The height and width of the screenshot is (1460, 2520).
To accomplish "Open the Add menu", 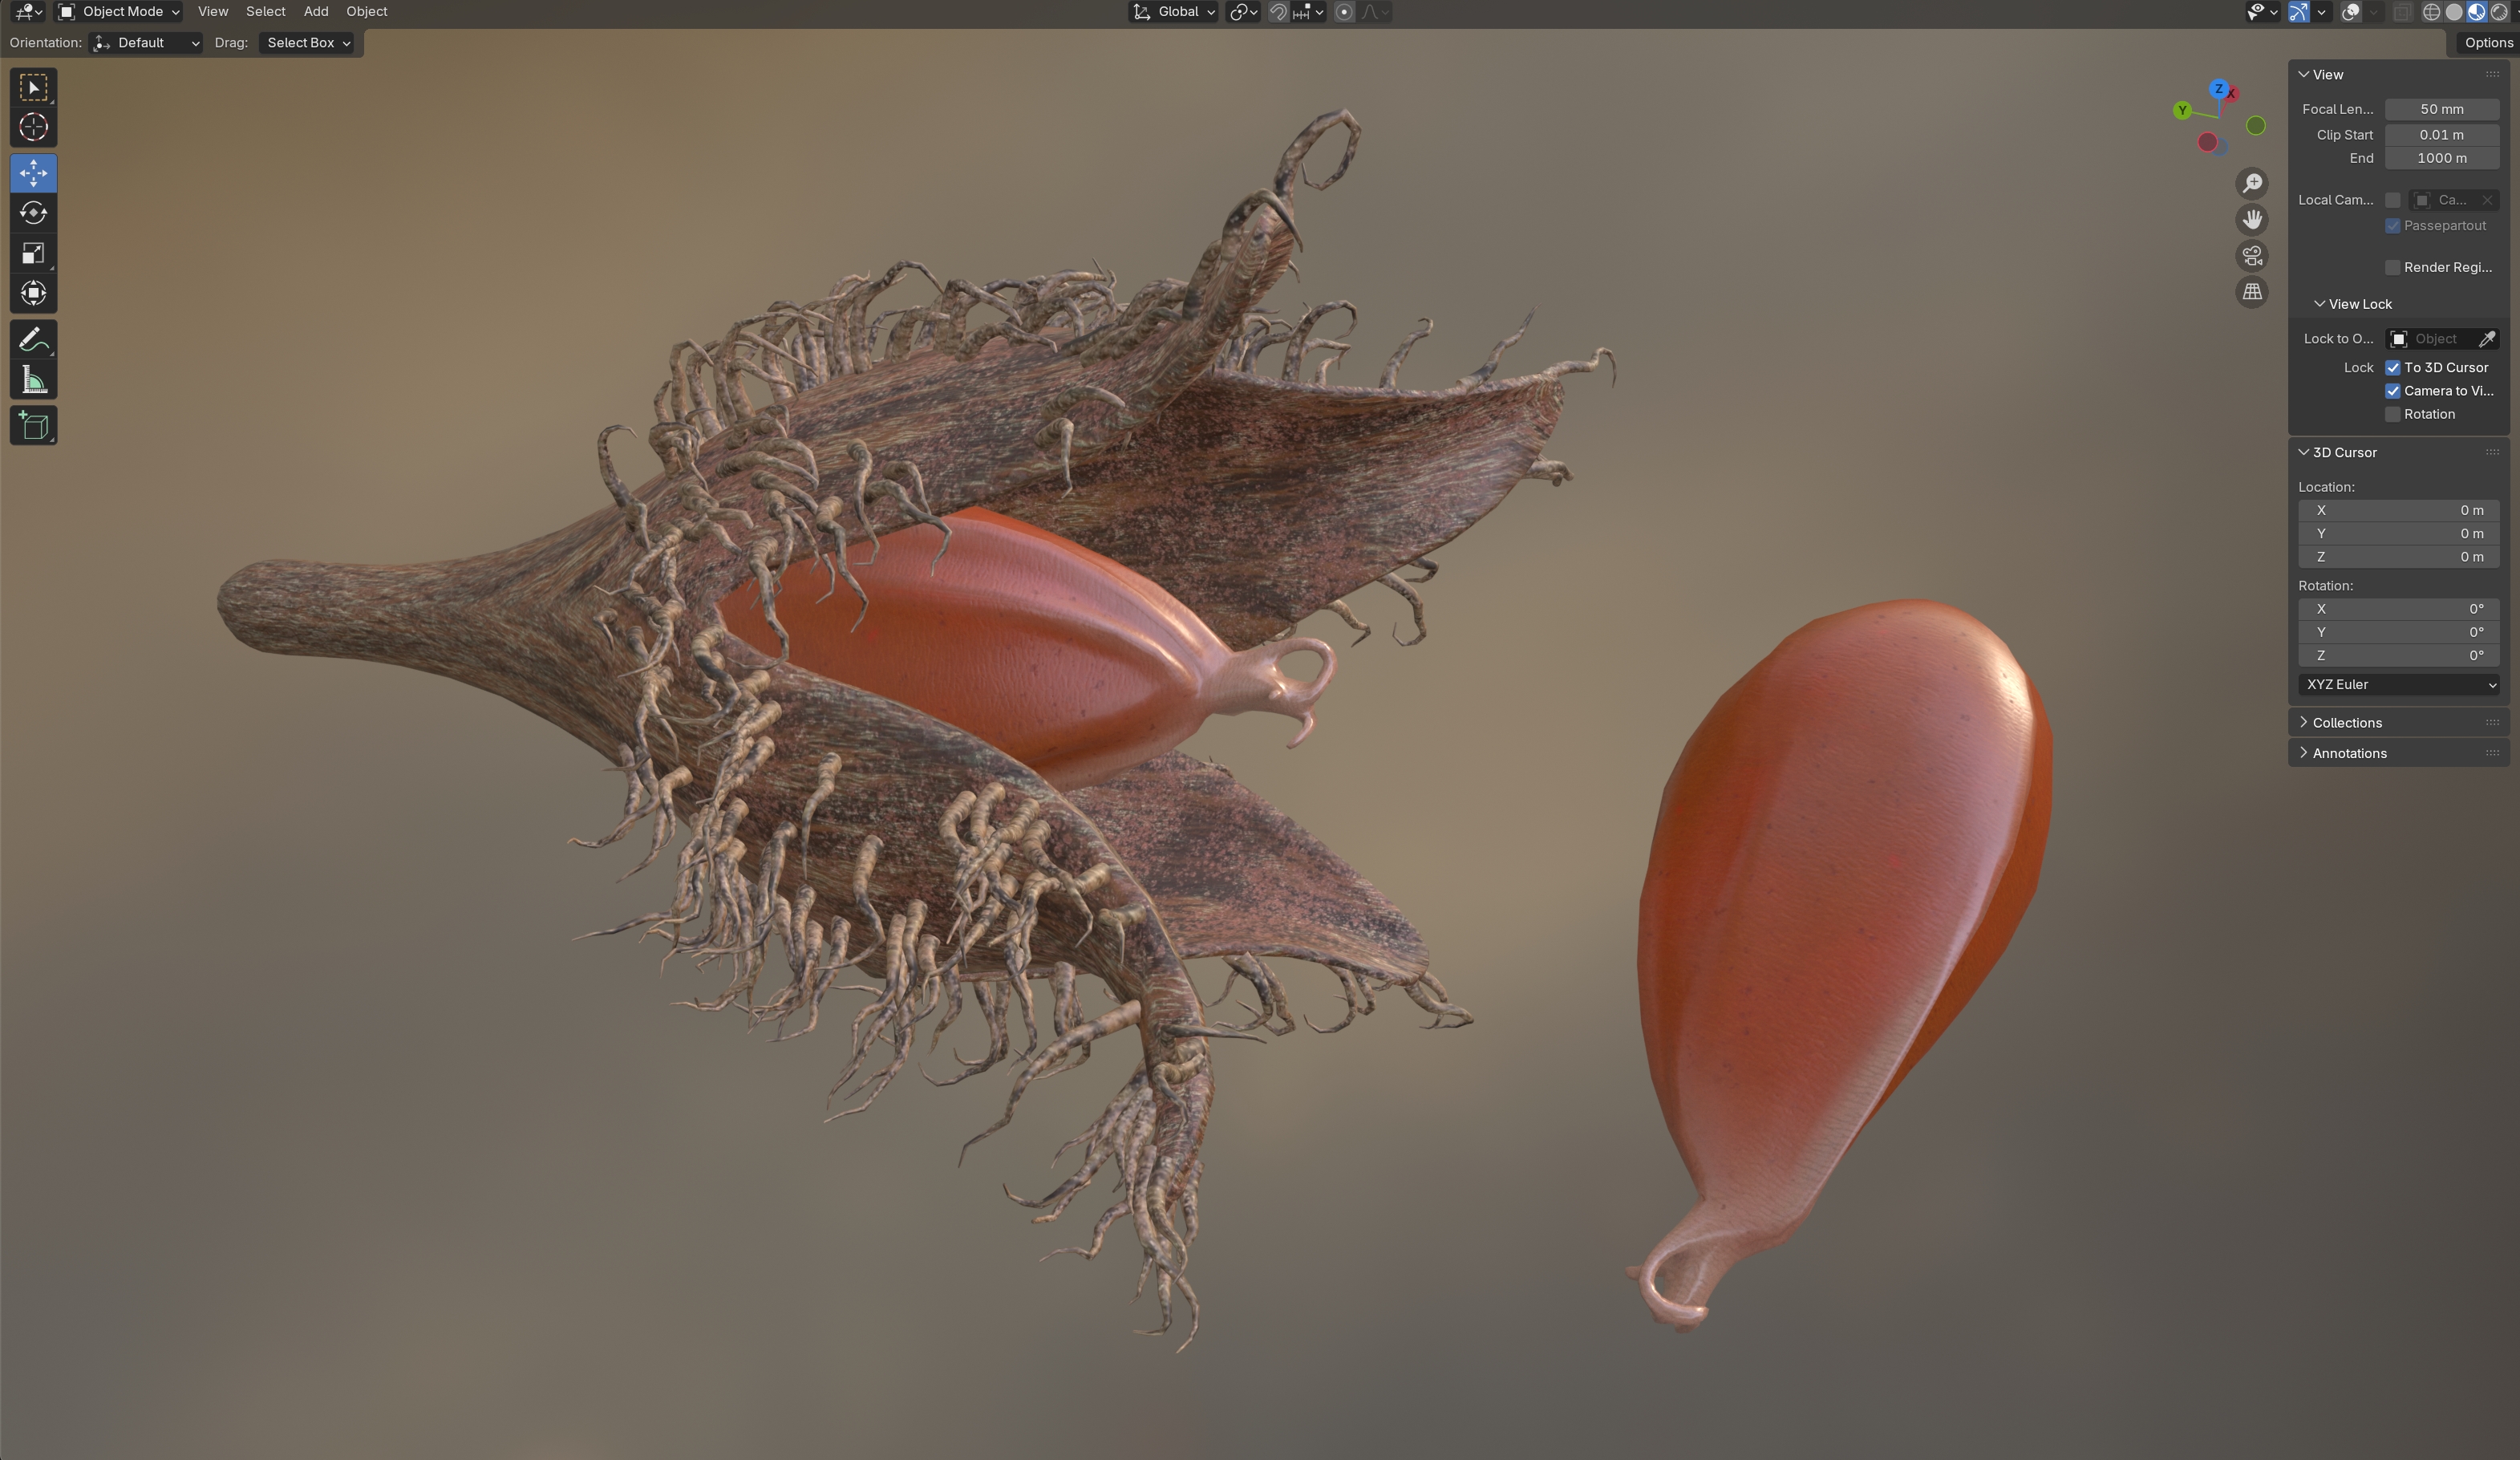I will (x=315, y=12).
